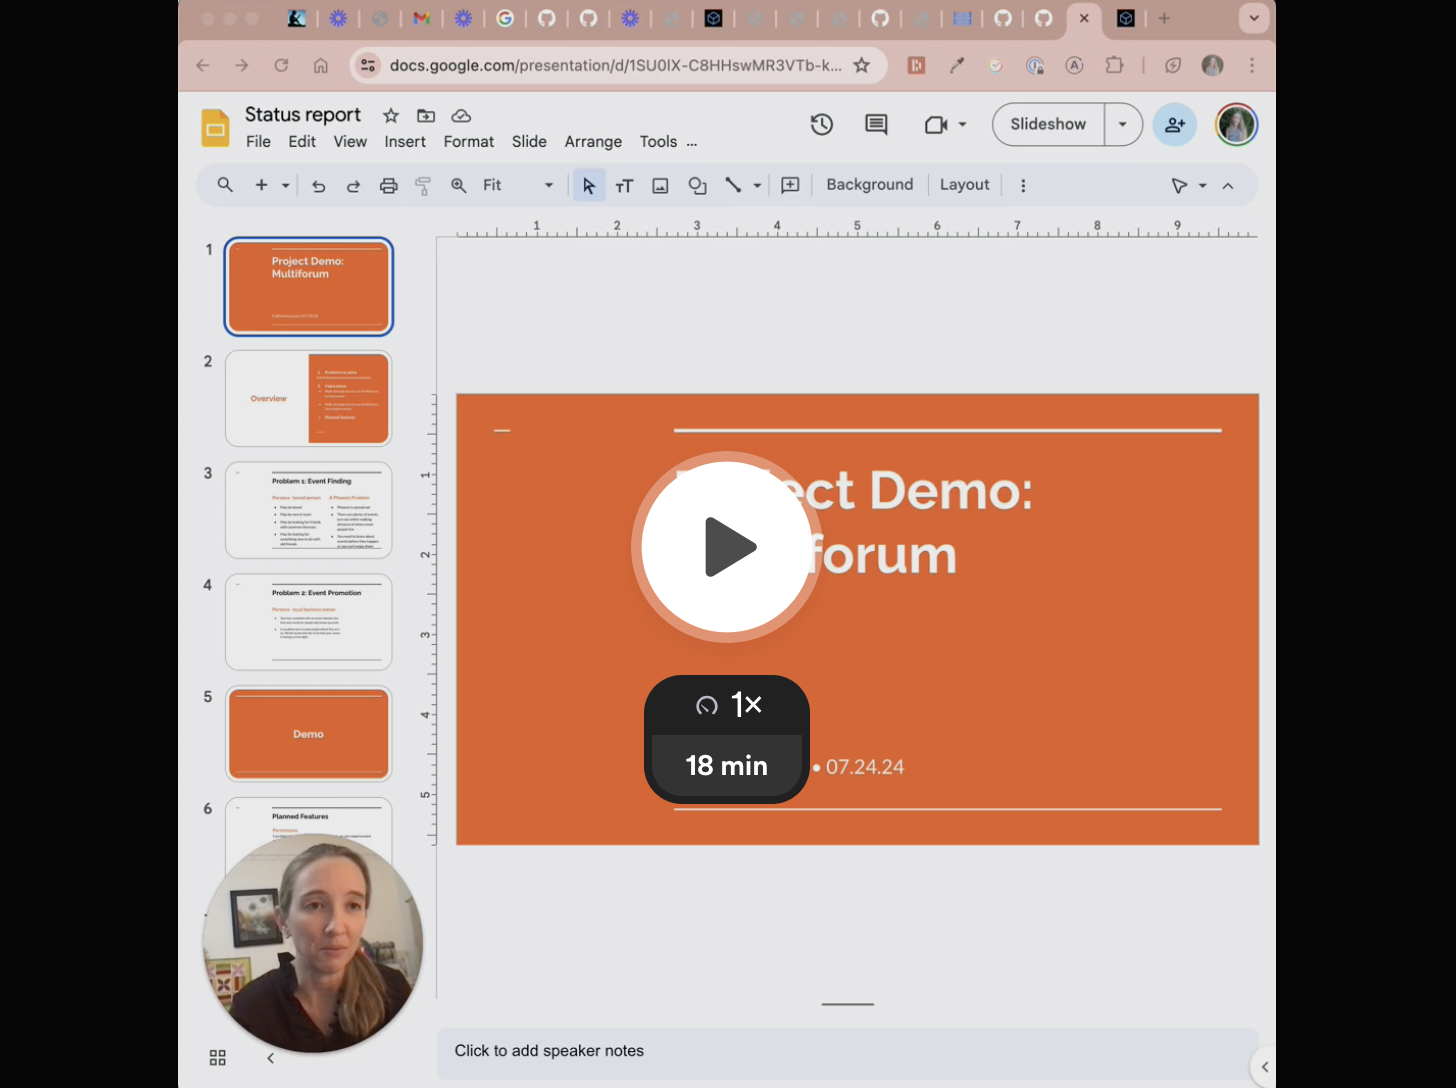
Task: Click the browser Home icon
Action: tap(321, 65)
